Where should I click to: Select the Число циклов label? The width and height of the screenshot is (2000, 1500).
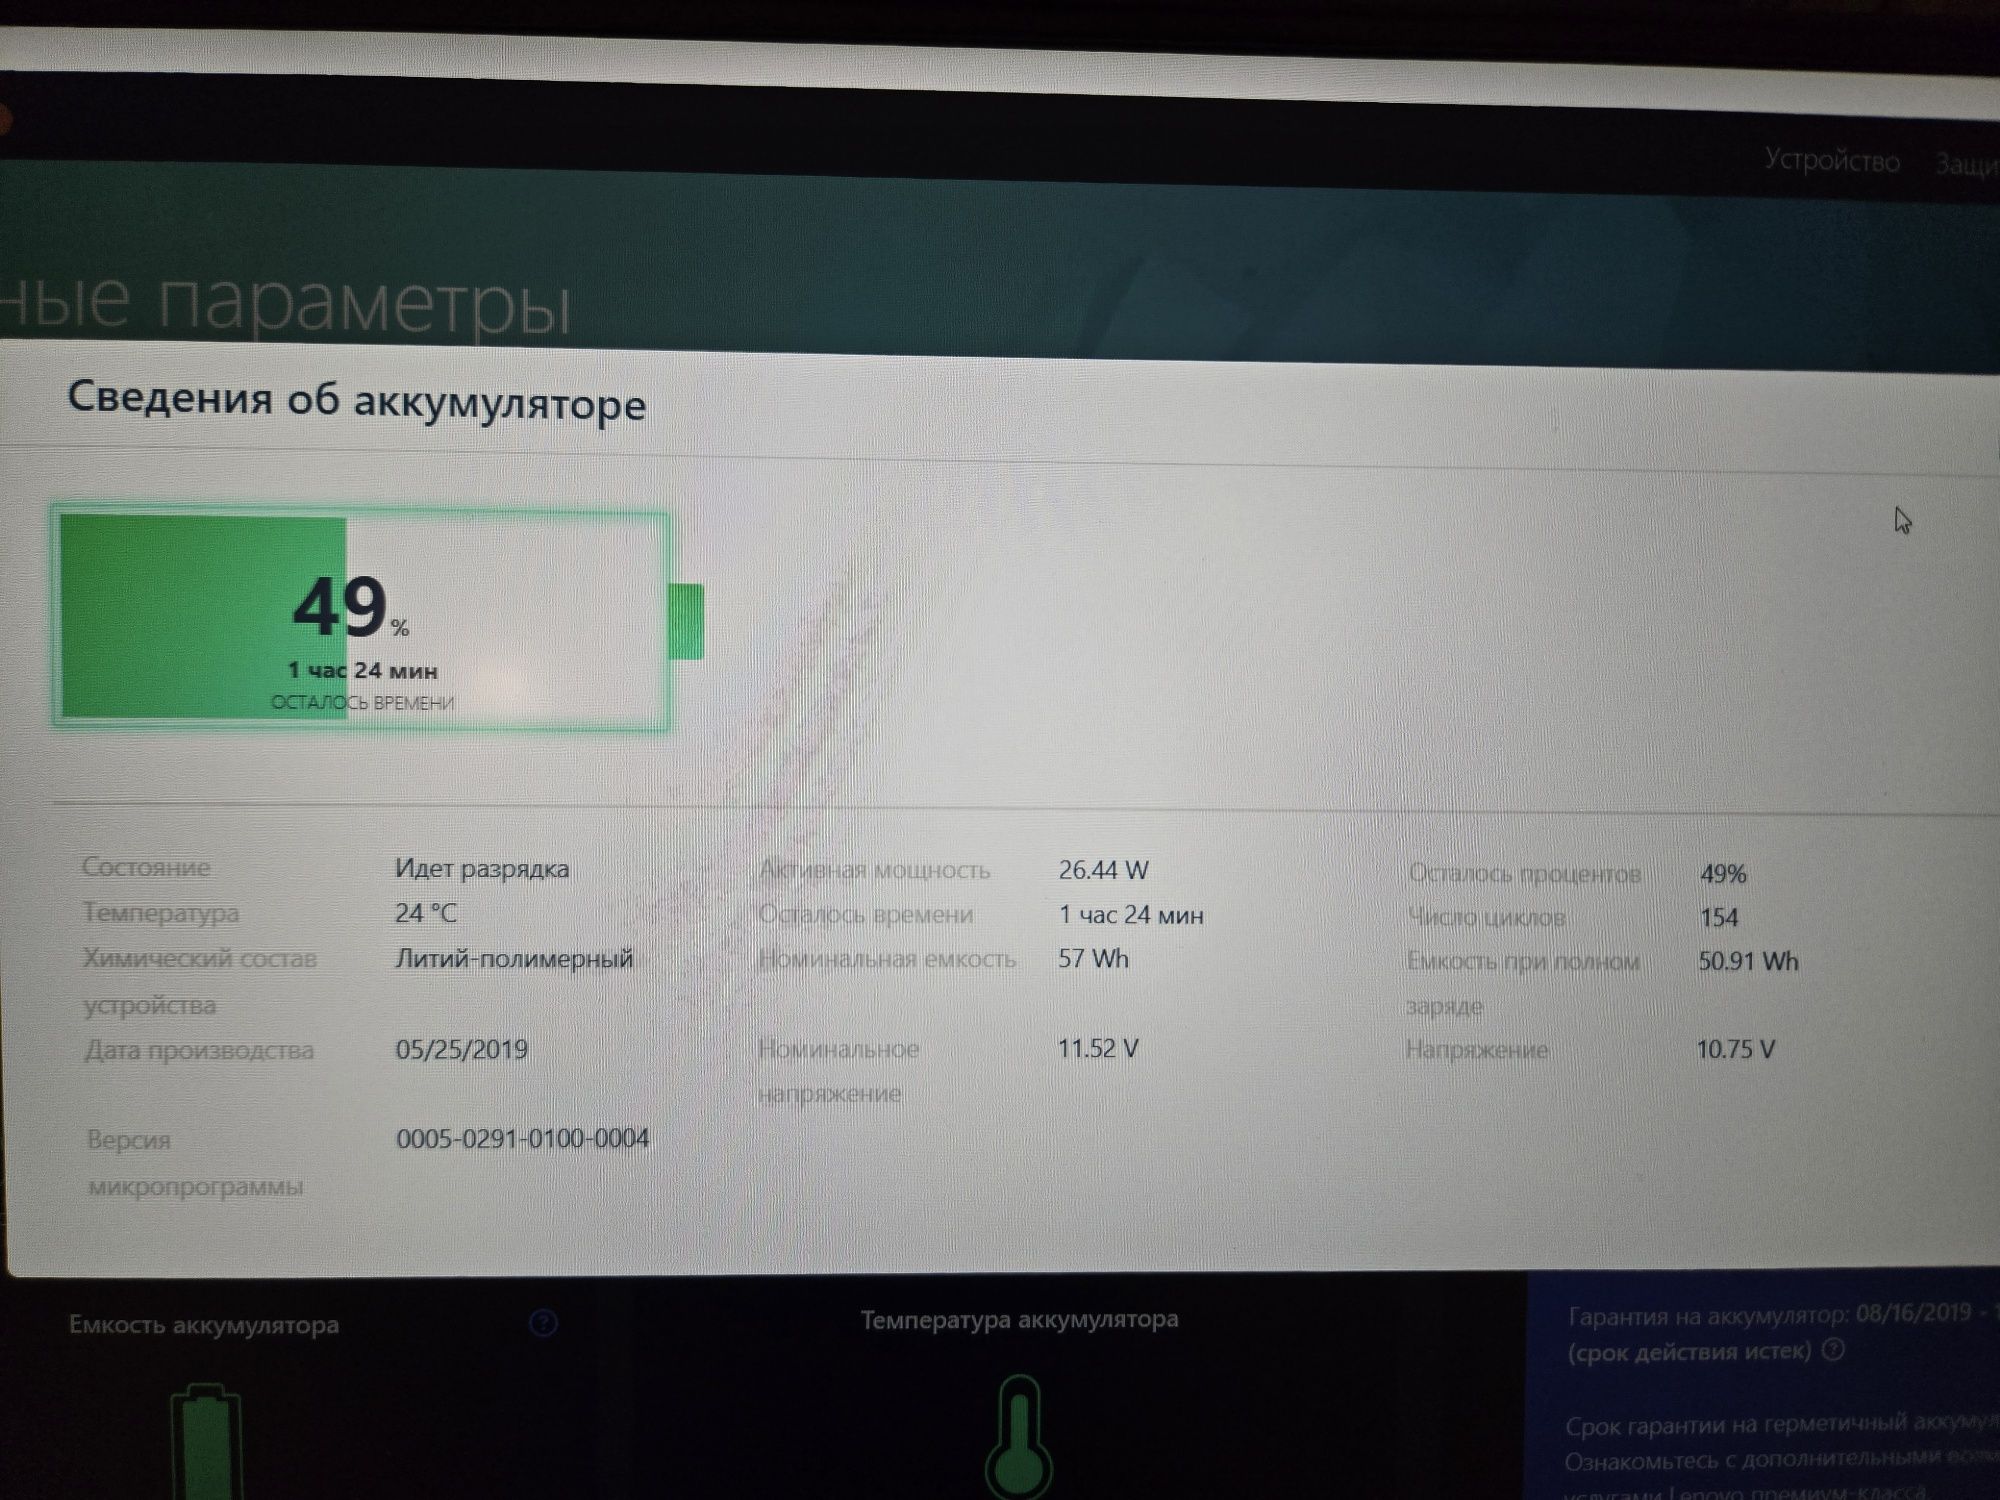click(x=1486, y=916)
